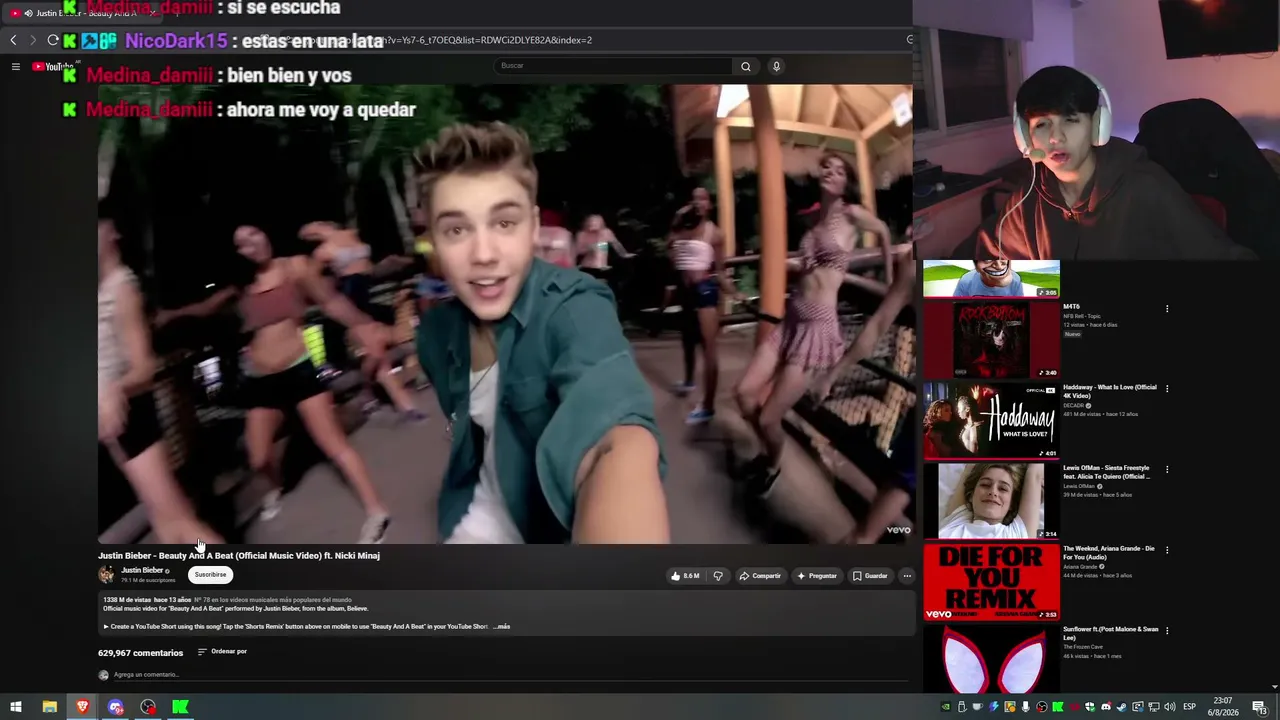This screenshot has width=1280, height=720.
Task: Open the Windows Start menu
Action: tap(16, 707)
